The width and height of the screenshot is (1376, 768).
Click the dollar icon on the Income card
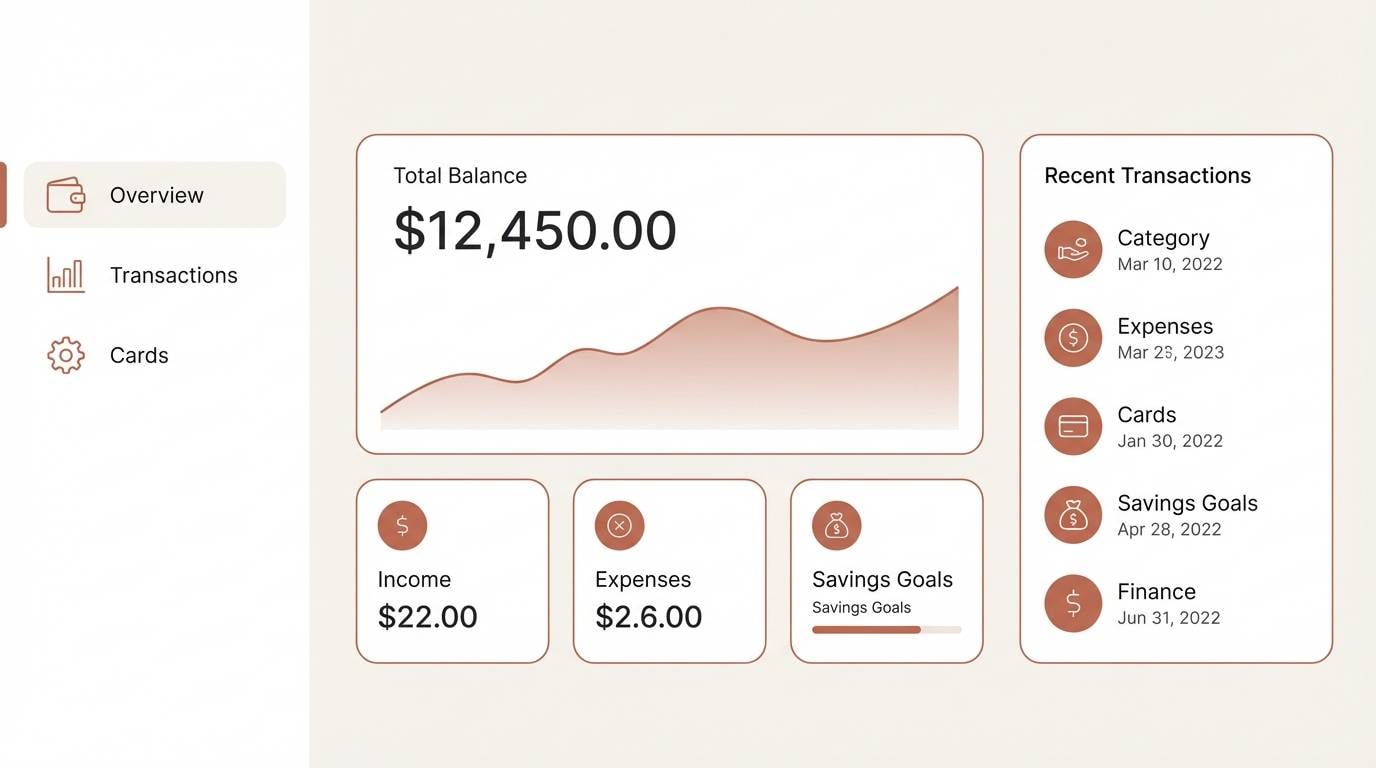[402, 525]
